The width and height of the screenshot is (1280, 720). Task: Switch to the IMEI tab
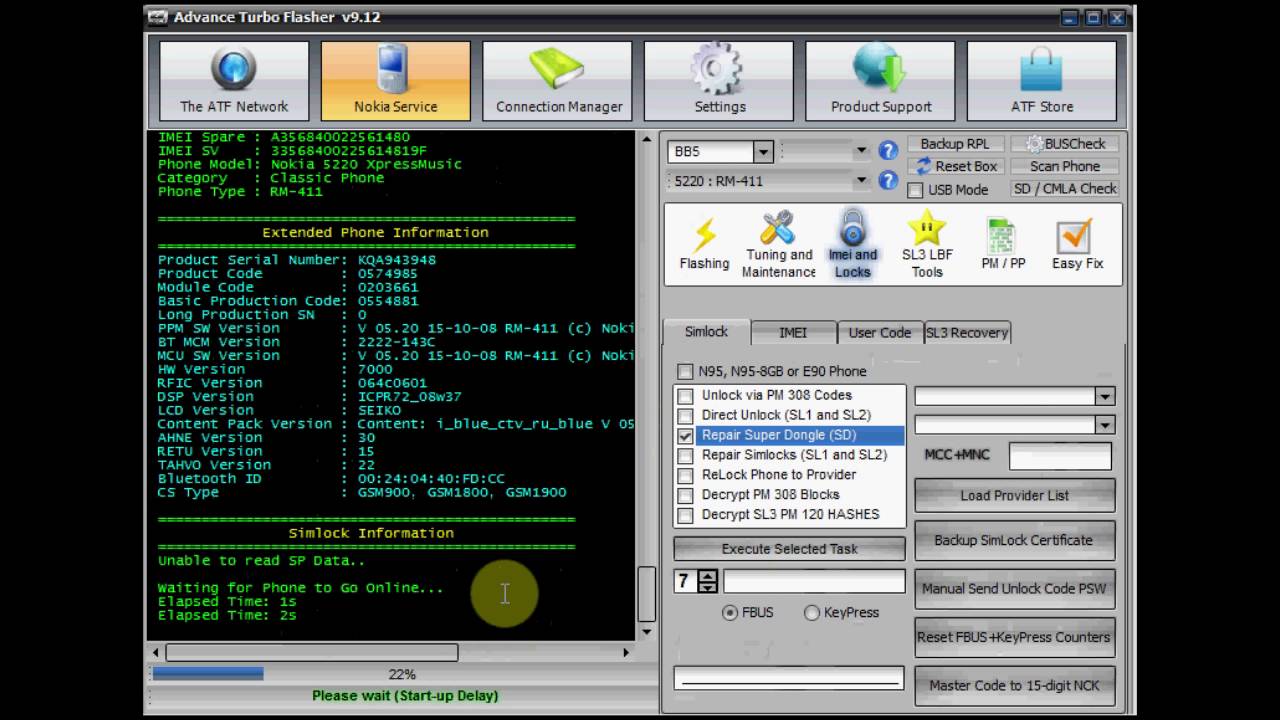click(793, 333)
